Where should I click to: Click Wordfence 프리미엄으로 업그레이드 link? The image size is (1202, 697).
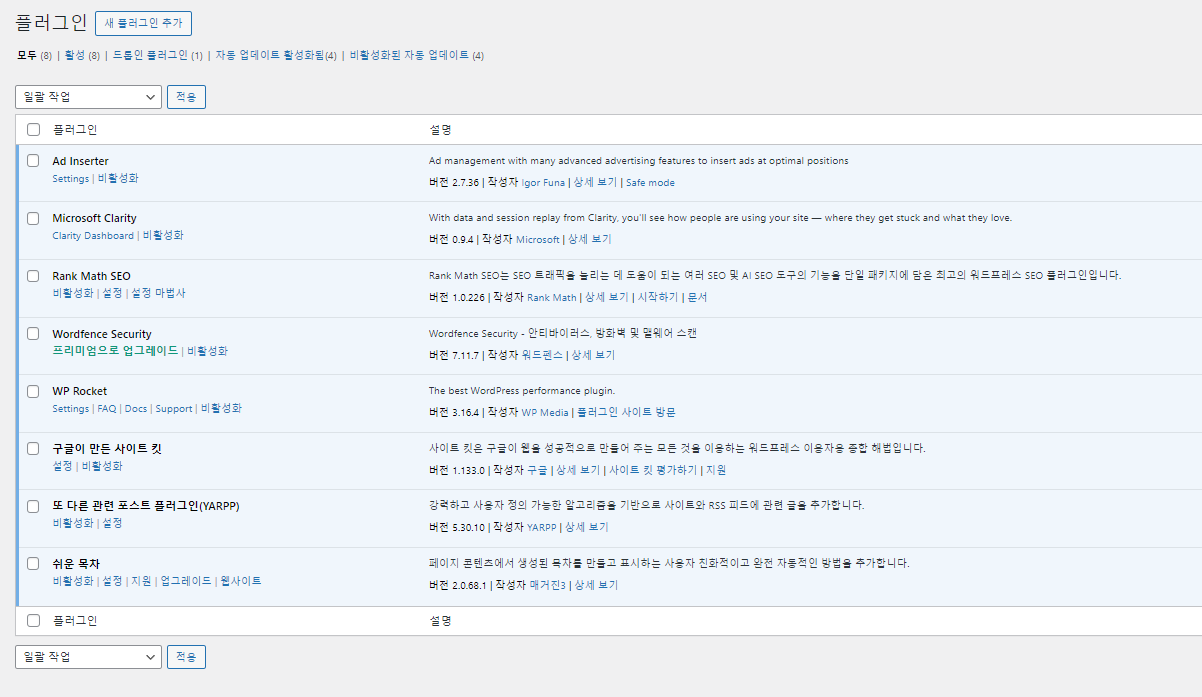tap(115, 351)
